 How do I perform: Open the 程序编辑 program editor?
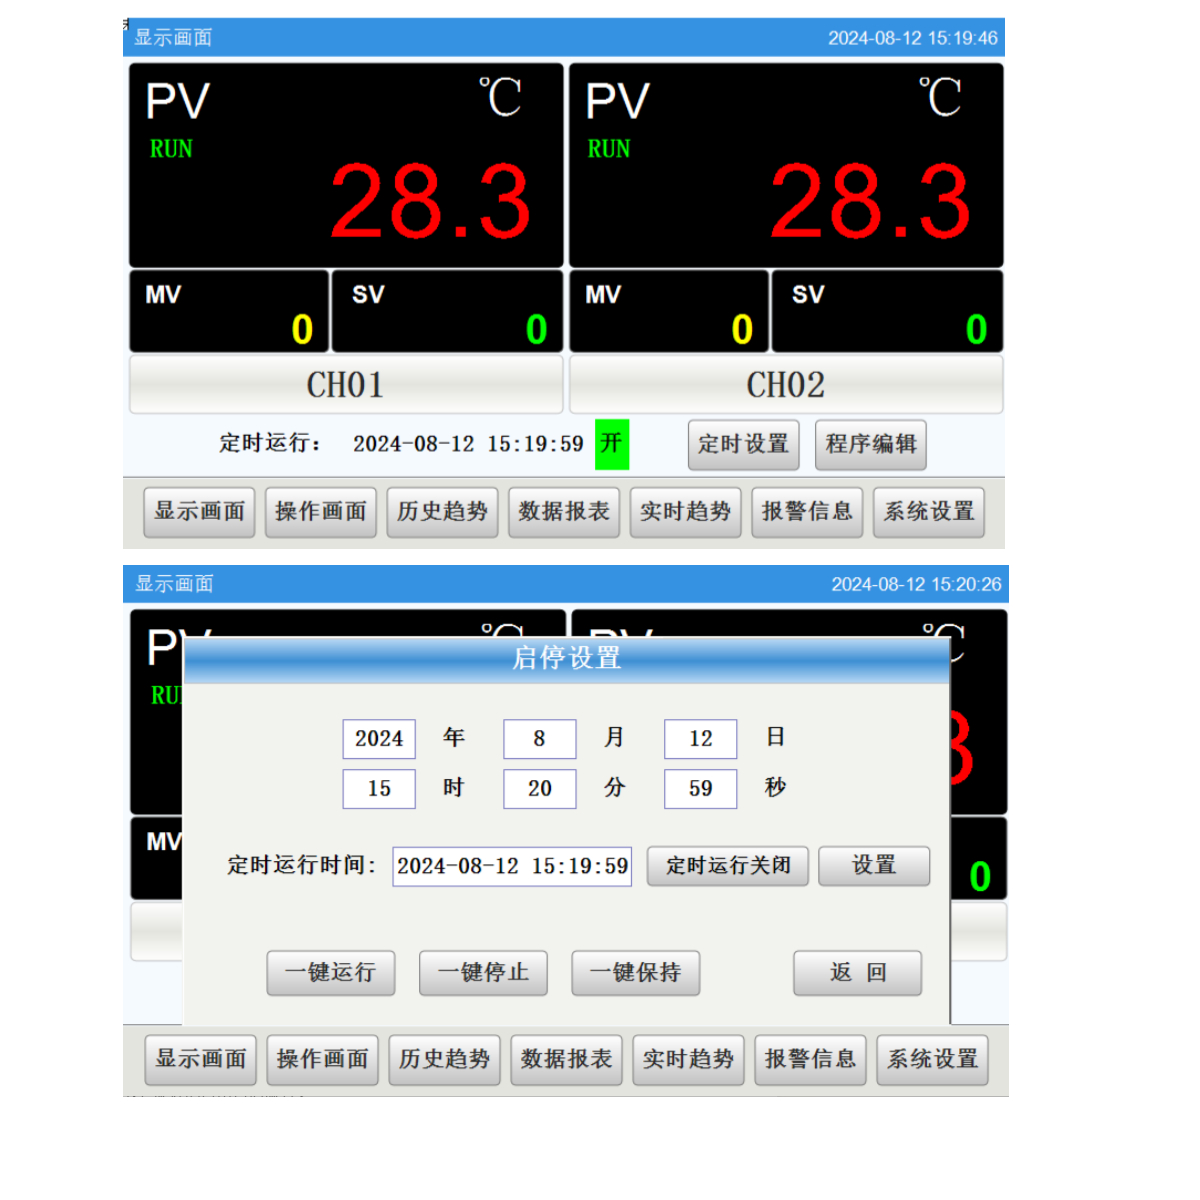[870, 445]
